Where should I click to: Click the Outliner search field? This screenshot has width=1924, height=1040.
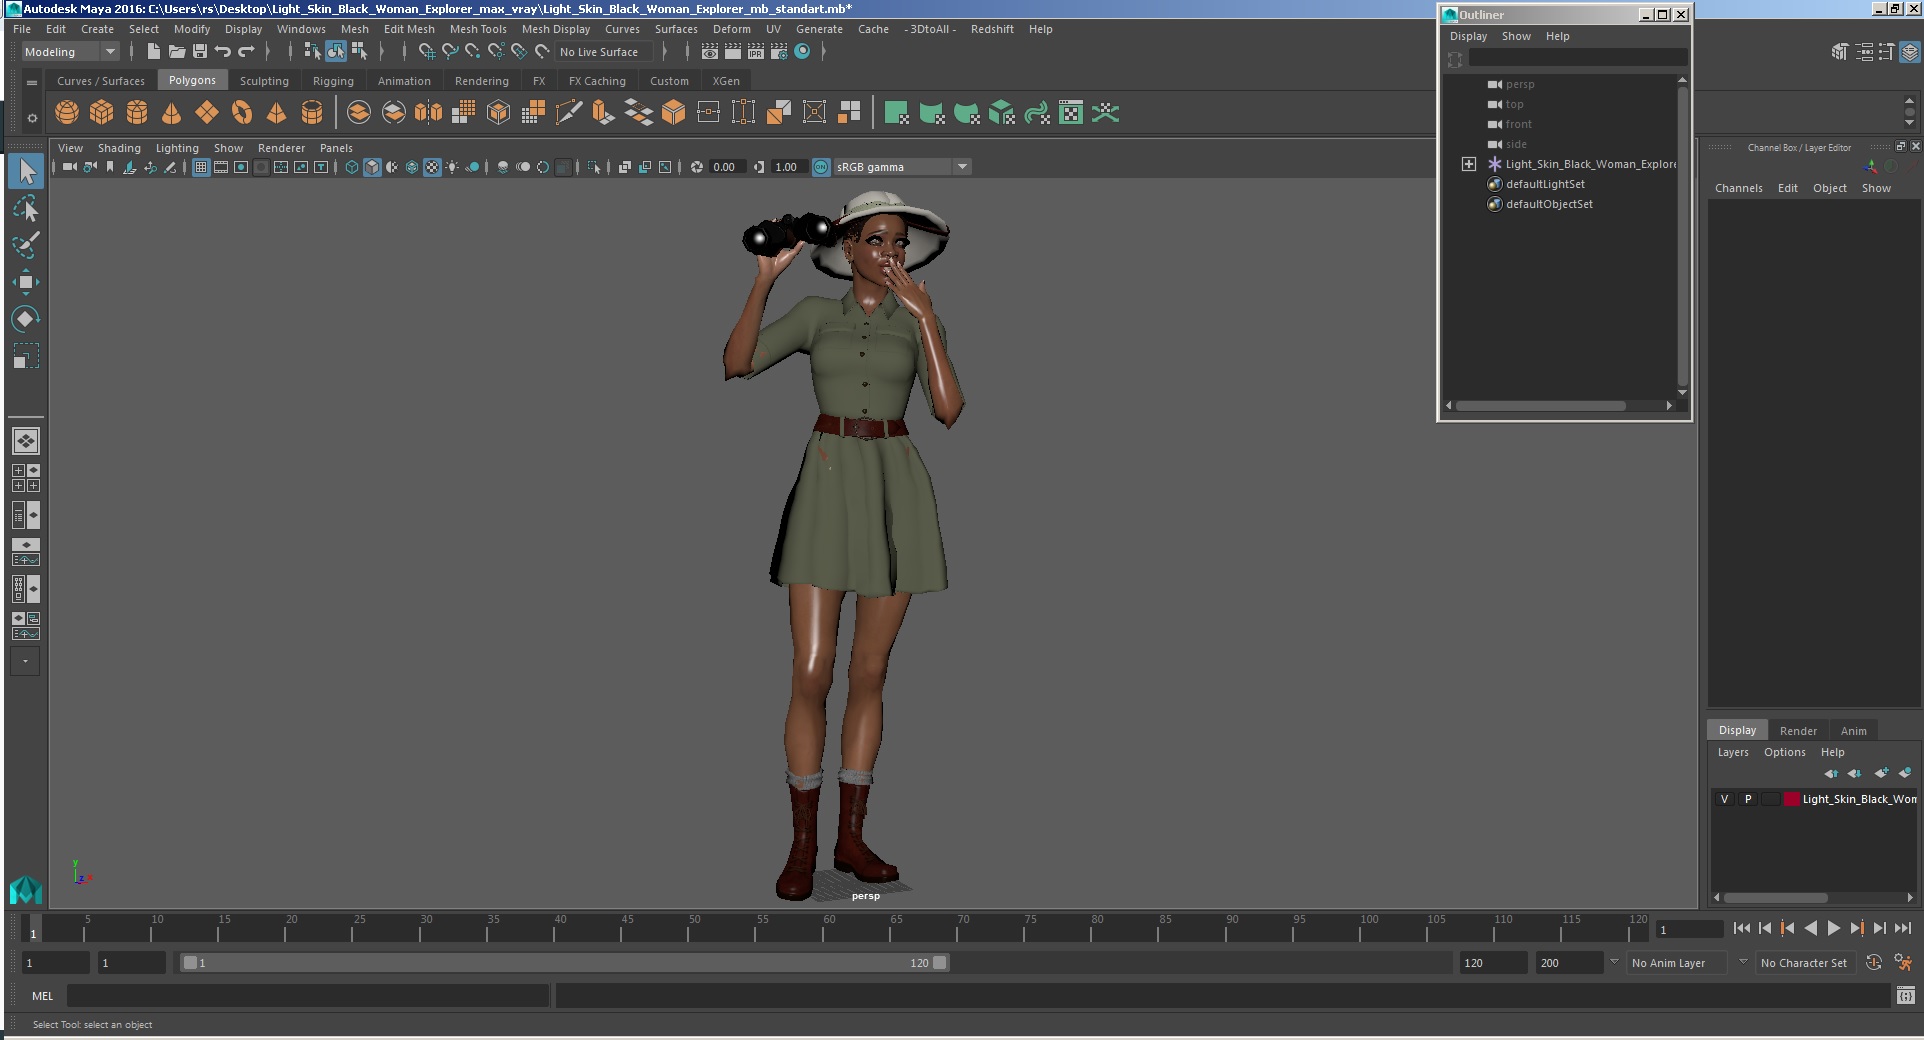pyautogui.click(x=1577, y=58)
